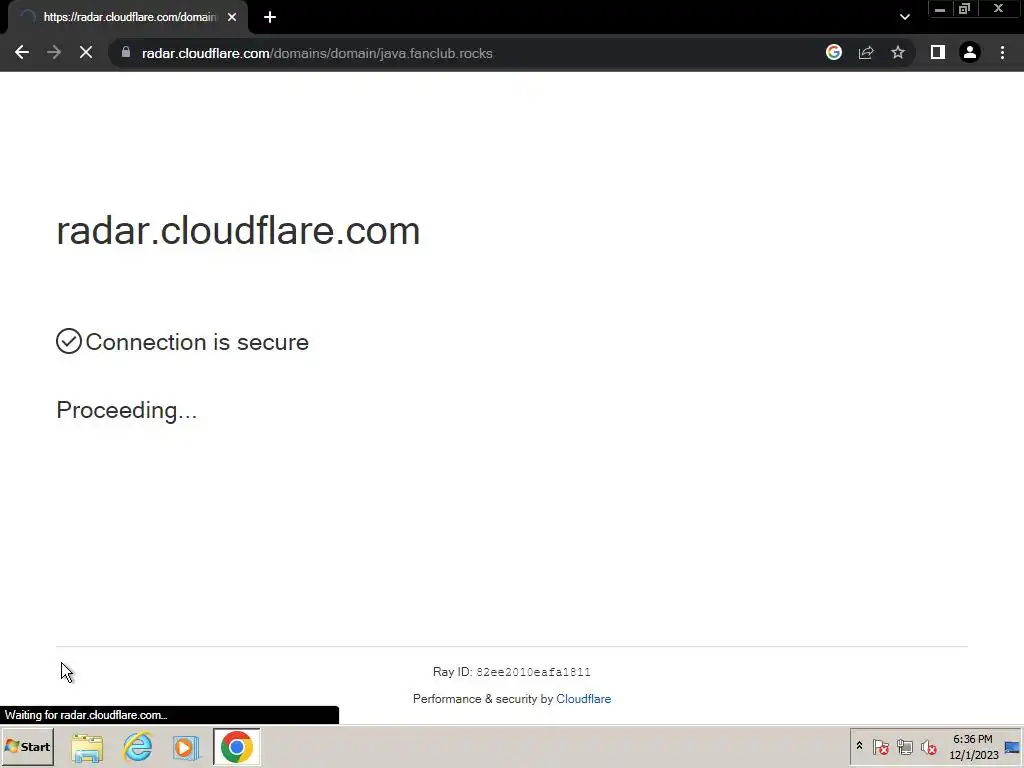The height and width of the screenshot is (768, 1024).
Task: Open the Windows Start menu
Action: click(x=27, y=746)
